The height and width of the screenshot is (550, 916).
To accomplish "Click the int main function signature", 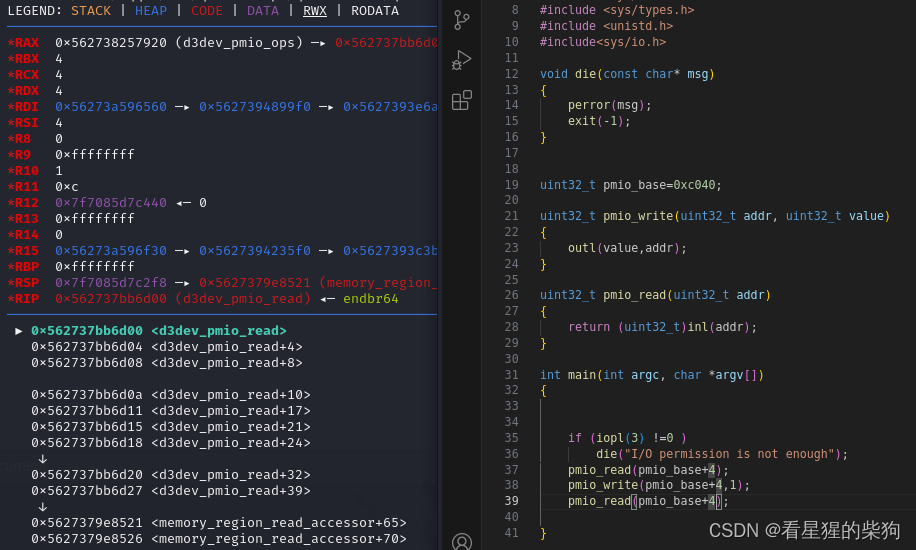I will [x=651, y=375].
